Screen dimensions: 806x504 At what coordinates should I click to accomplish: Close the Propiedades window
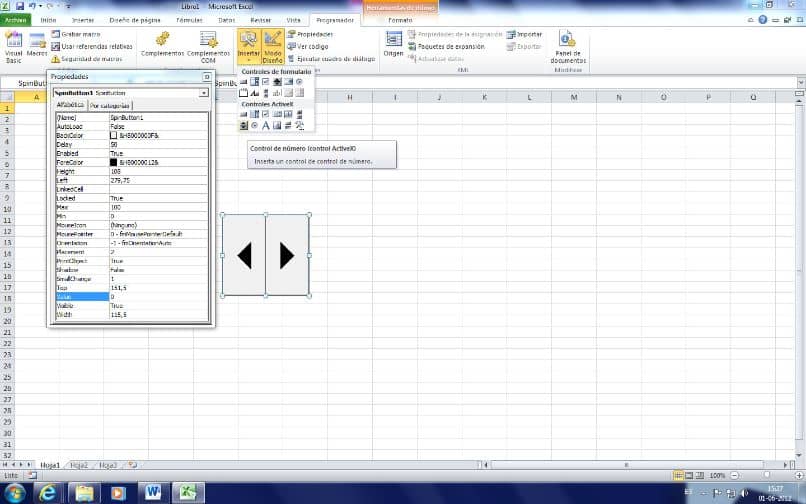(x=207, y=77)
